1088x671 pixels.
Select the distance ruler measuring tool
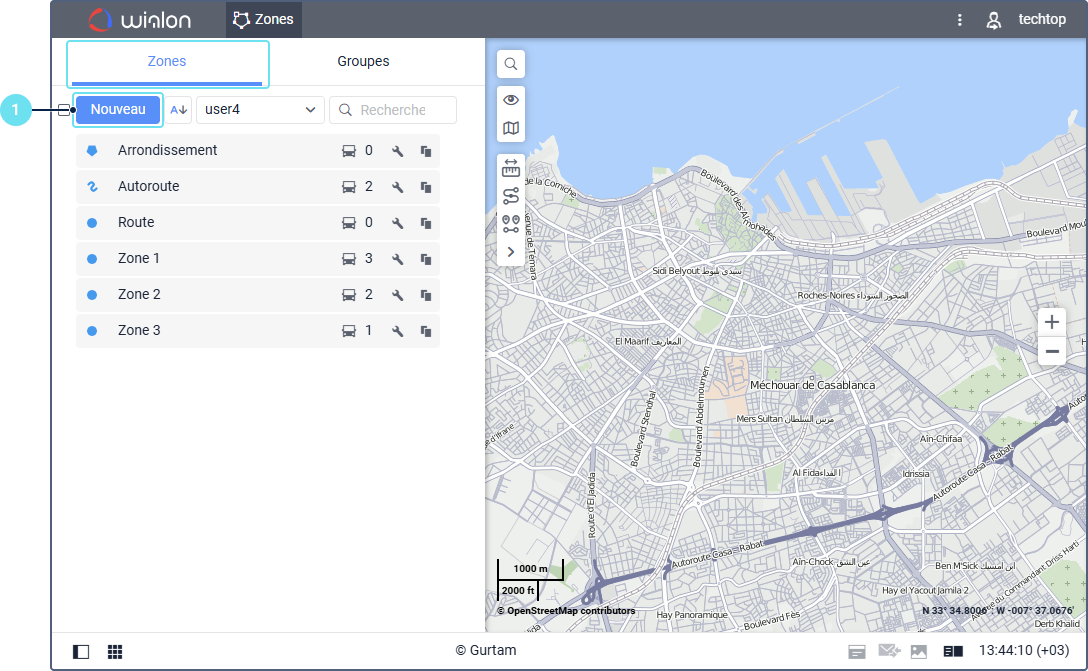pyautogui.click(x=511, y=168)
